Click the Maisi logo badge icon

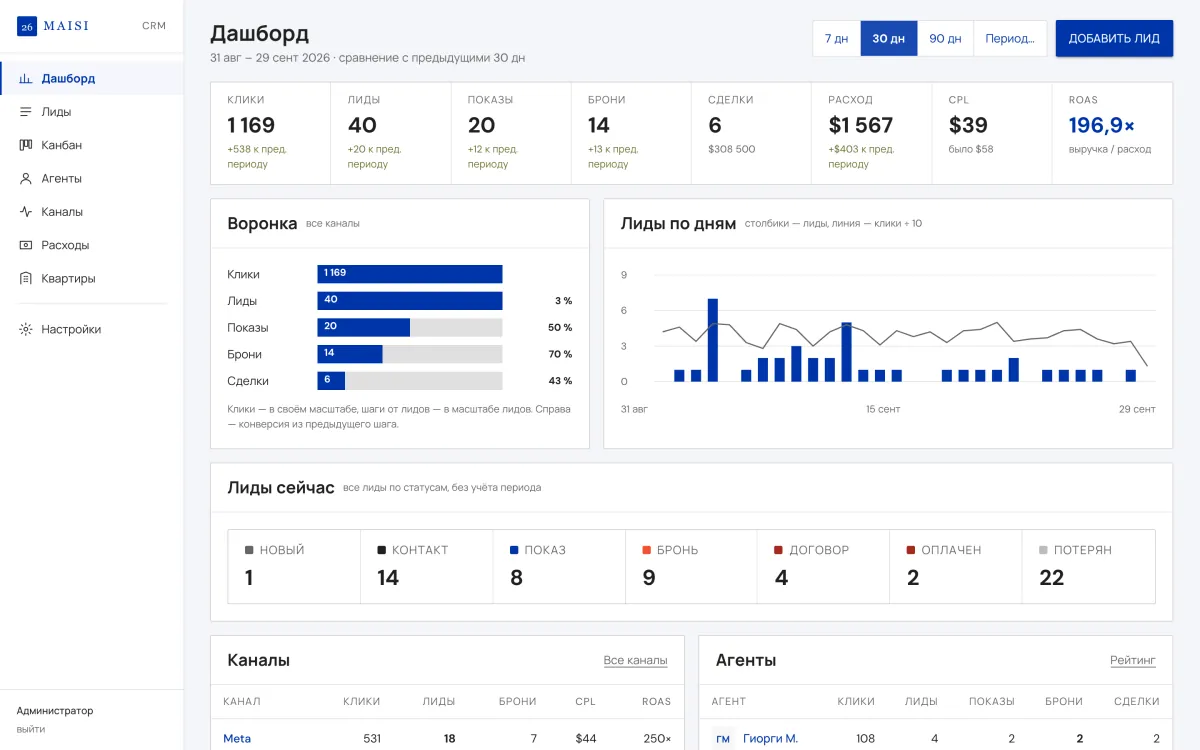[x=27, y=26]
